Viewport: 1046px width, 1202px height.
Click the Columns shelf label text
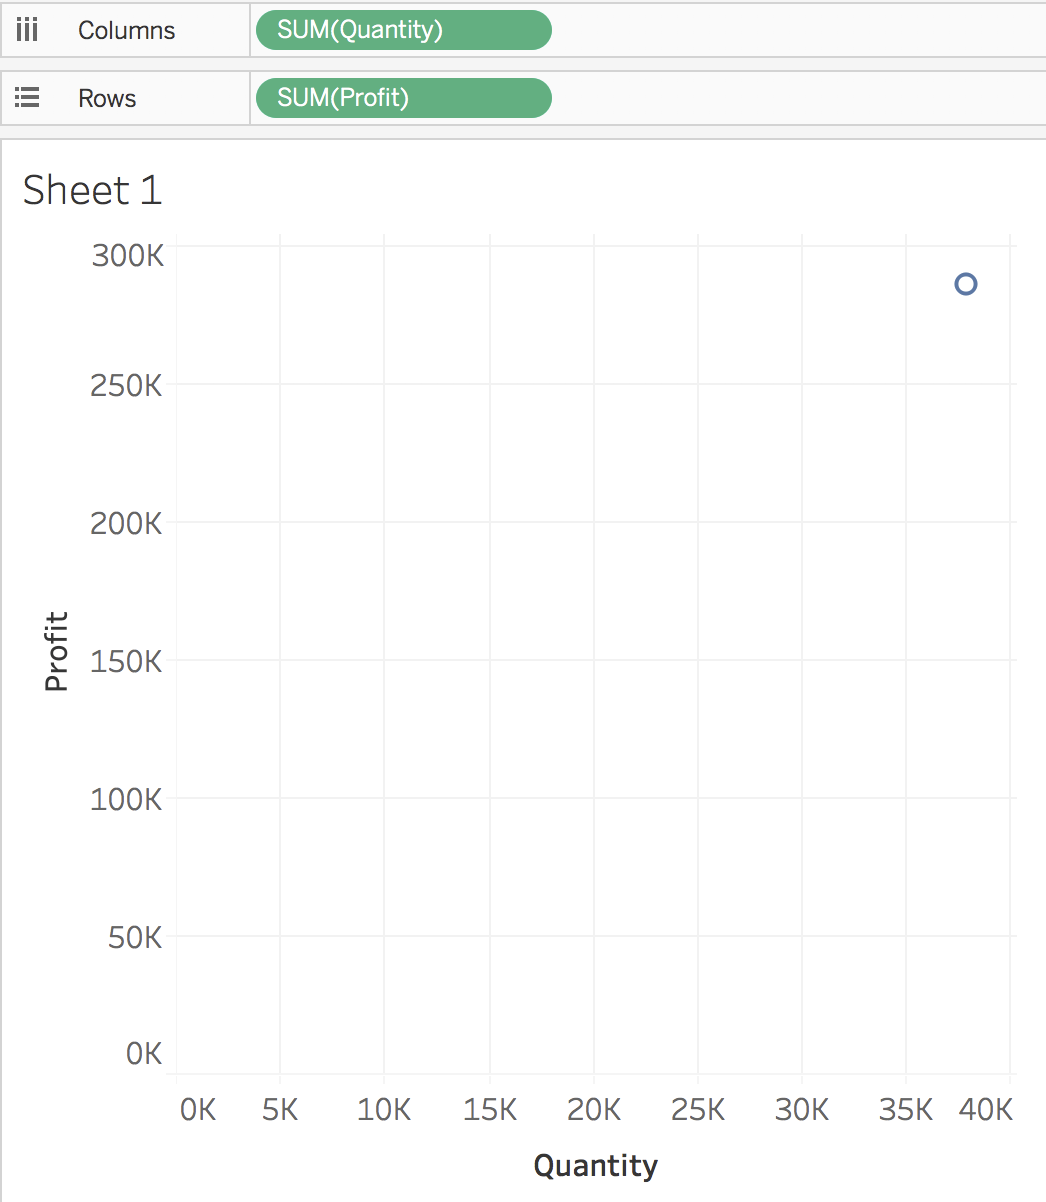126,30
